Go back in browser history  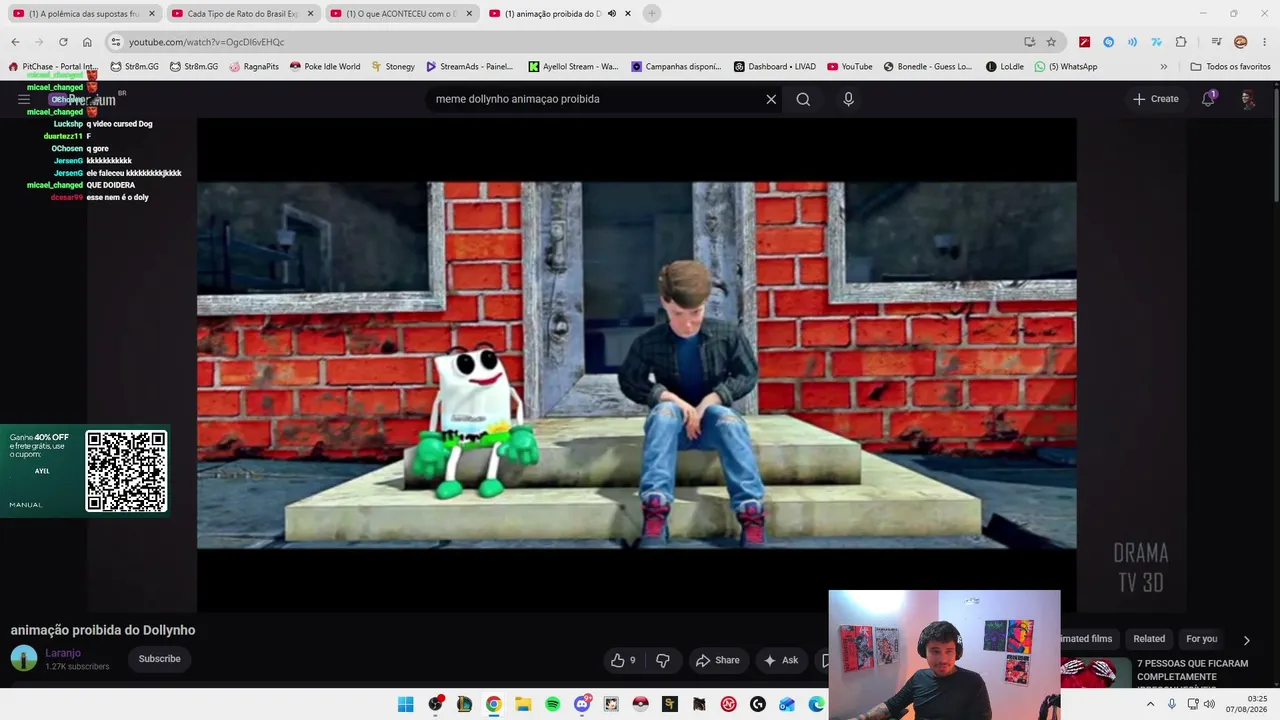[15, 42]
